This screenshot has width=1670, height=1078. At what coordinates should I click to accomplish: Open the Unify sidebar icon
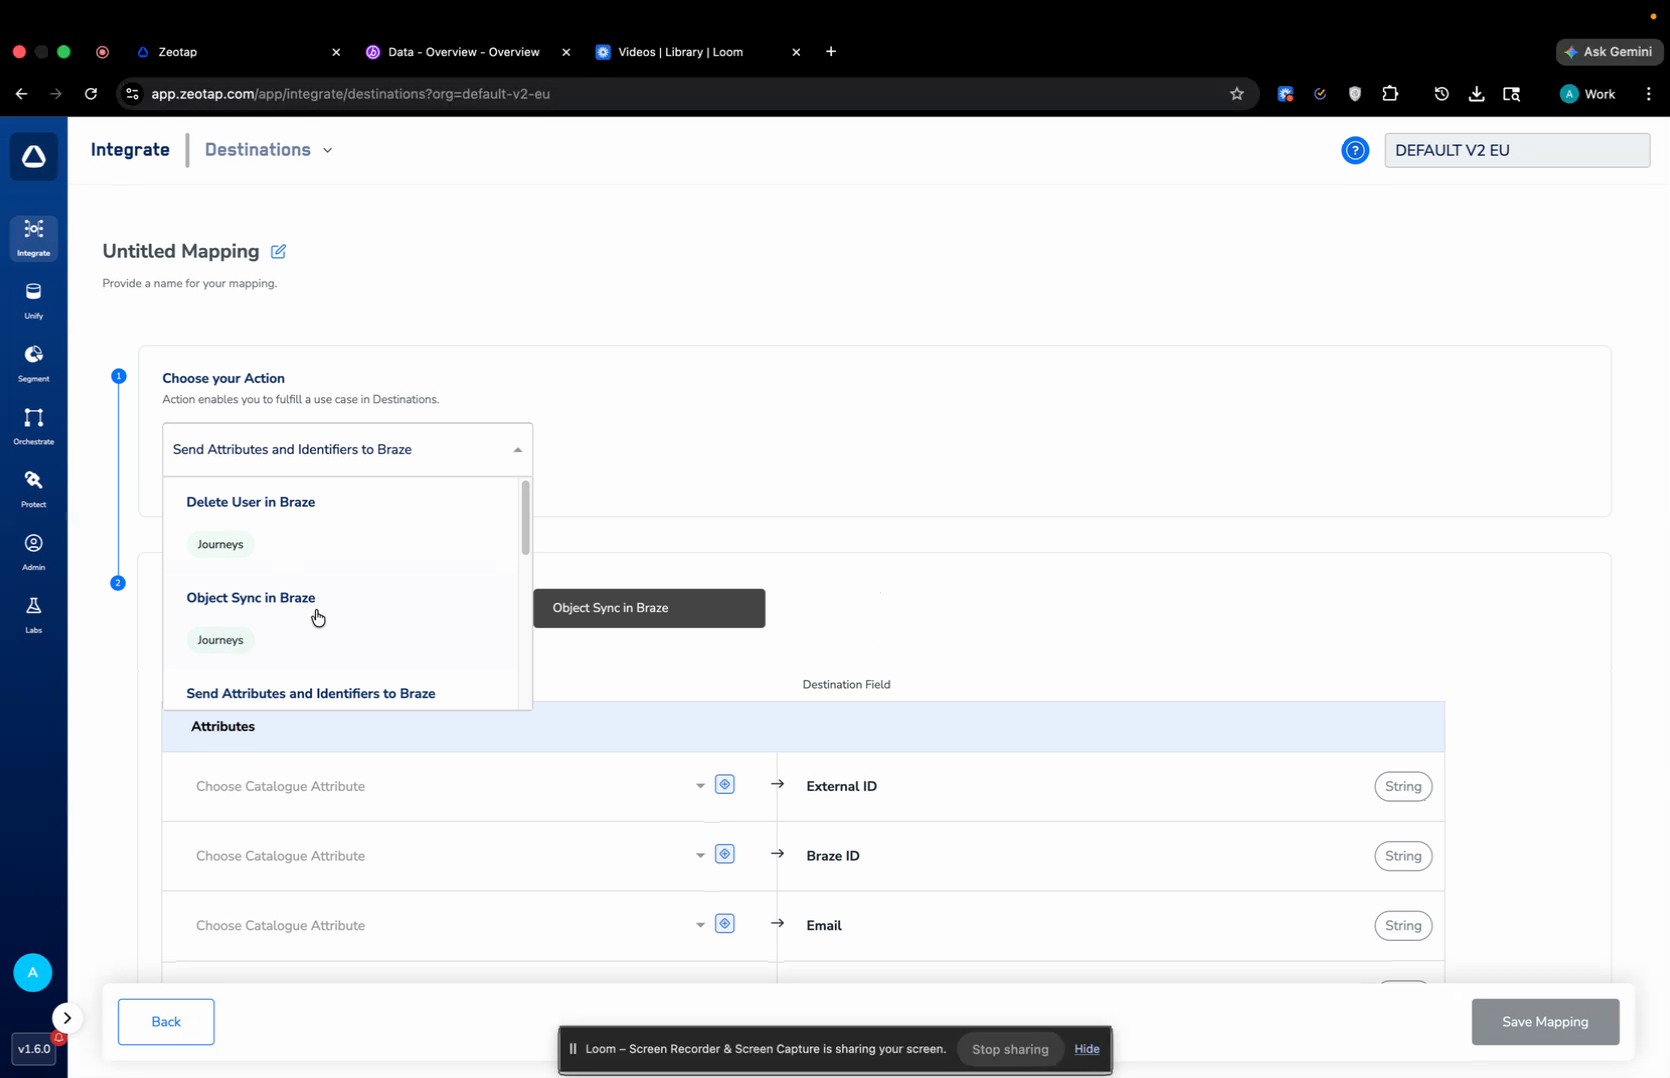click(33, 301)
